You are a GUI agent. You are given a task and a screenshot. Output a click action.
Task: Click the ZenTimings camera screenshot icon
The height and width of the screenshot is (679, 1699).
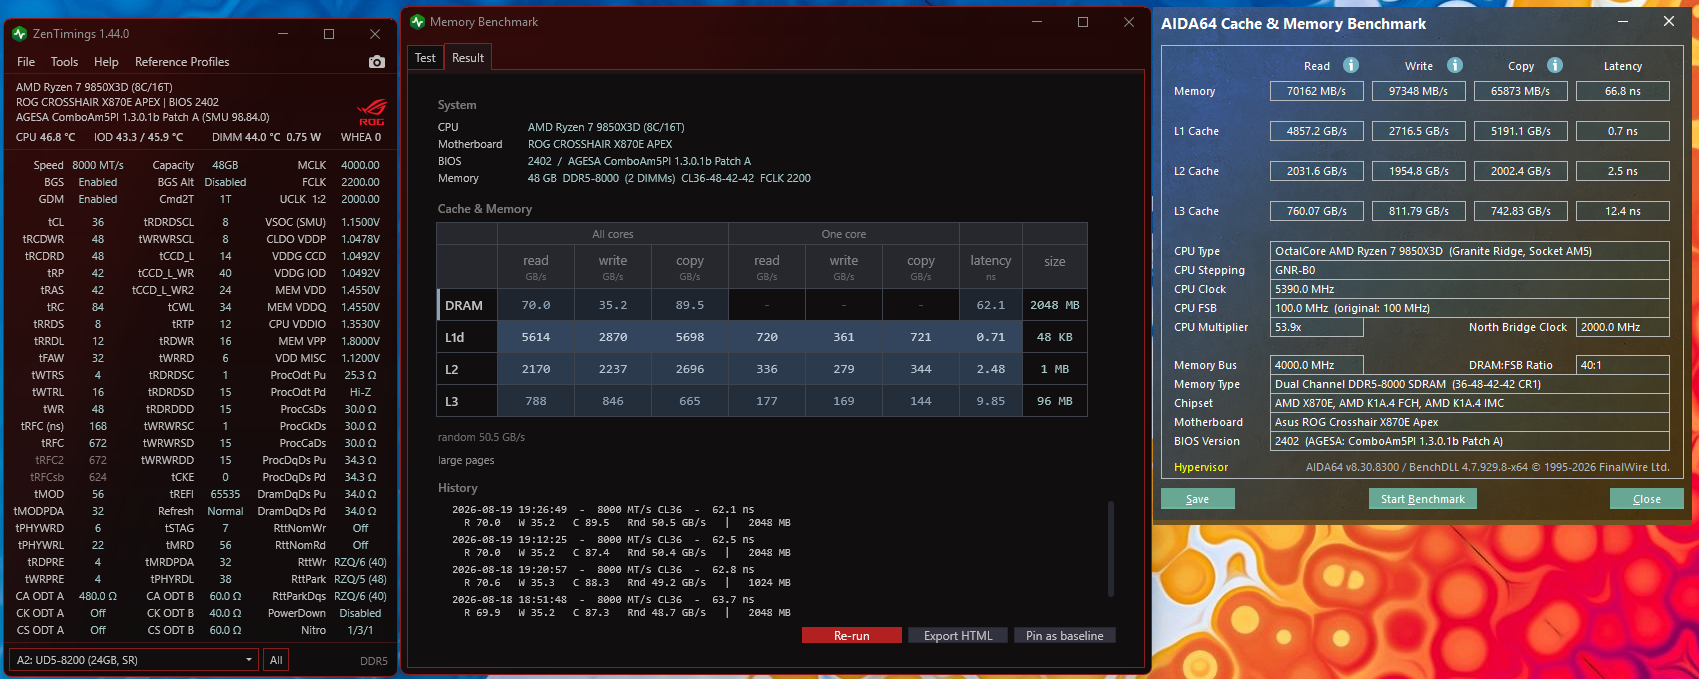click(377, 62)
